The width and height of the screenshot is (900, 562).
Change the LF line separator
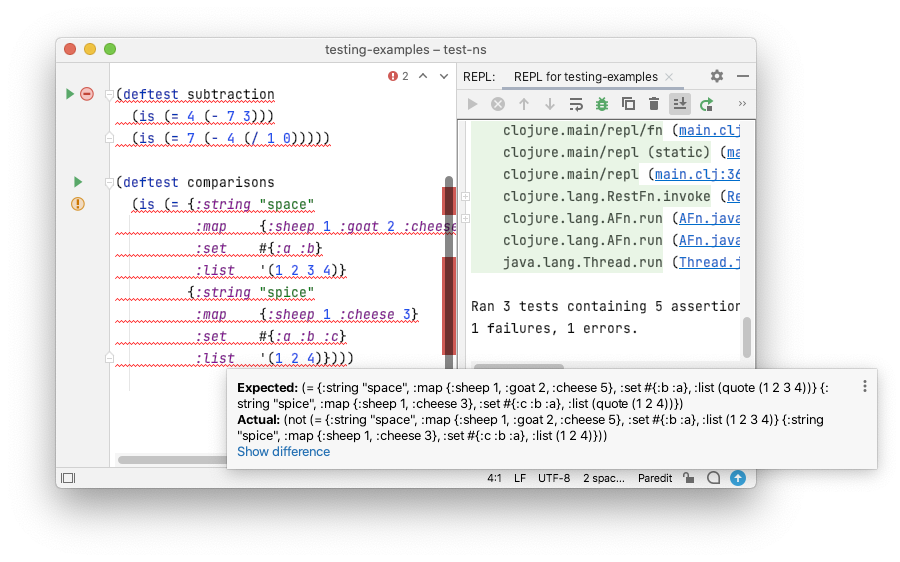(520, 478)
